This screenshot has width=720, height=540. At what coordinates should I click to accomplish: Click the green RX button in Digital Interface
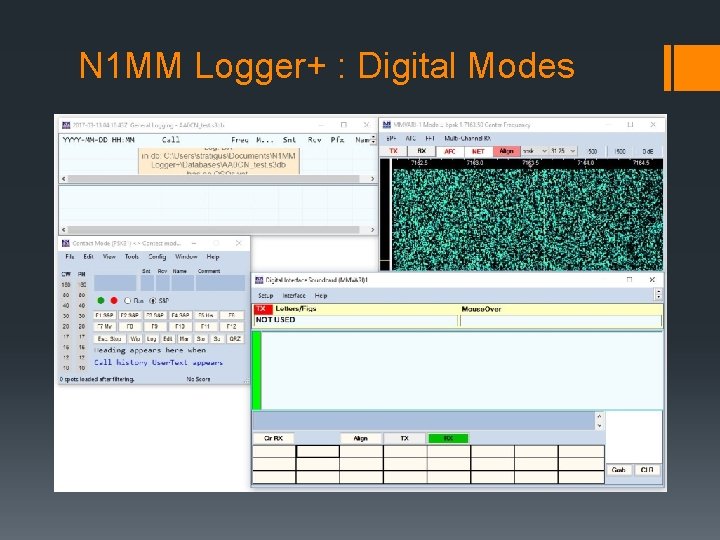coord(448,439)
